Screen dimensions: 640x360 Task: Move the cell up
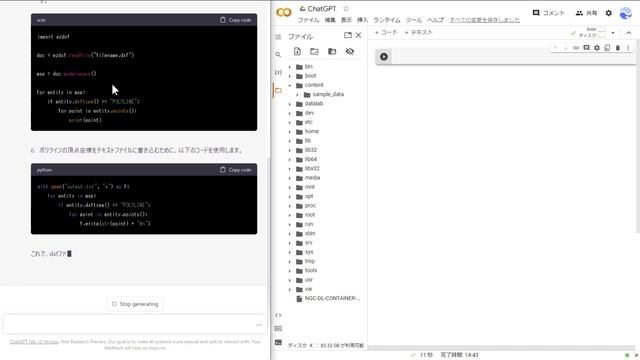click(x=555, y=48)
